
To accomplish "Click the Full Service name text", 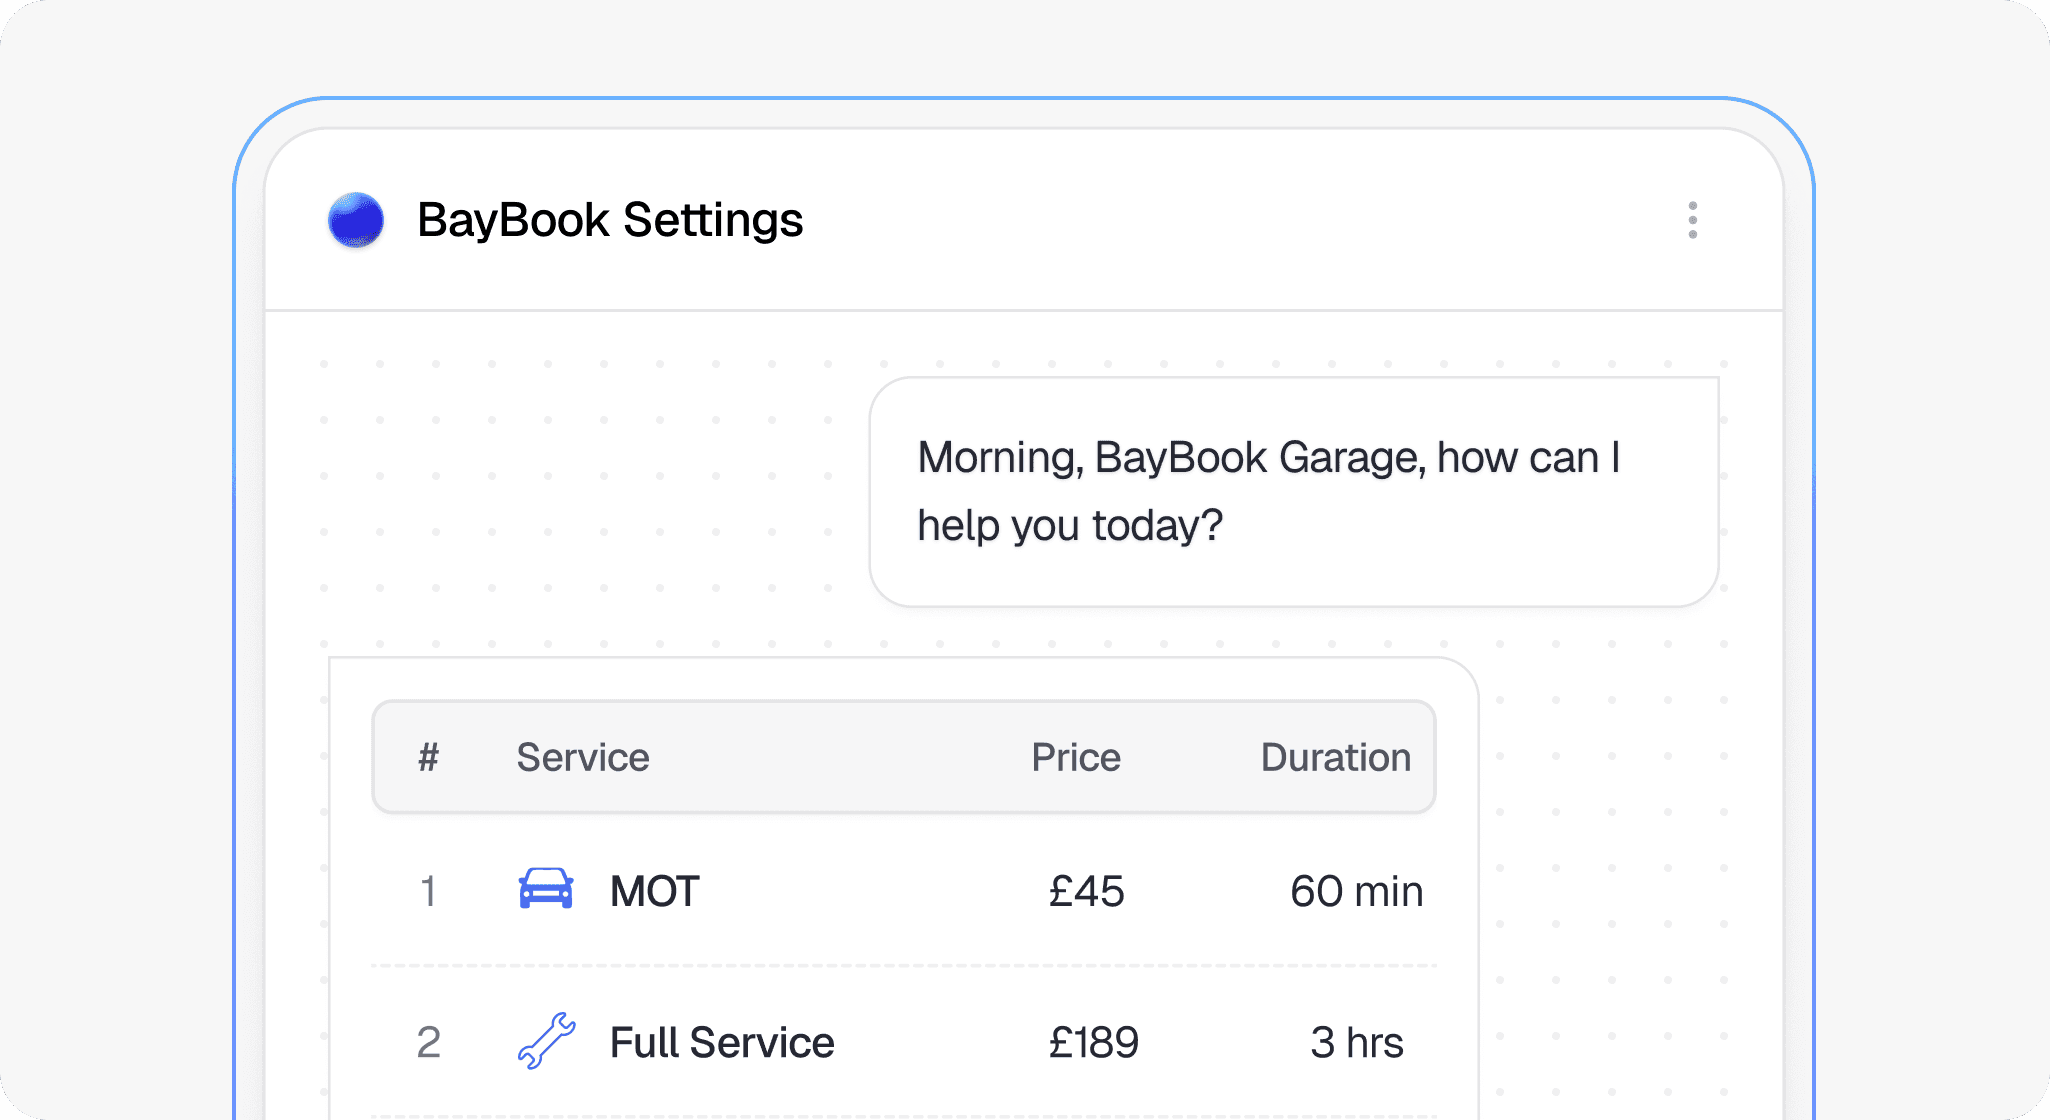I will pyautogui.click(x=721, y=1043).
